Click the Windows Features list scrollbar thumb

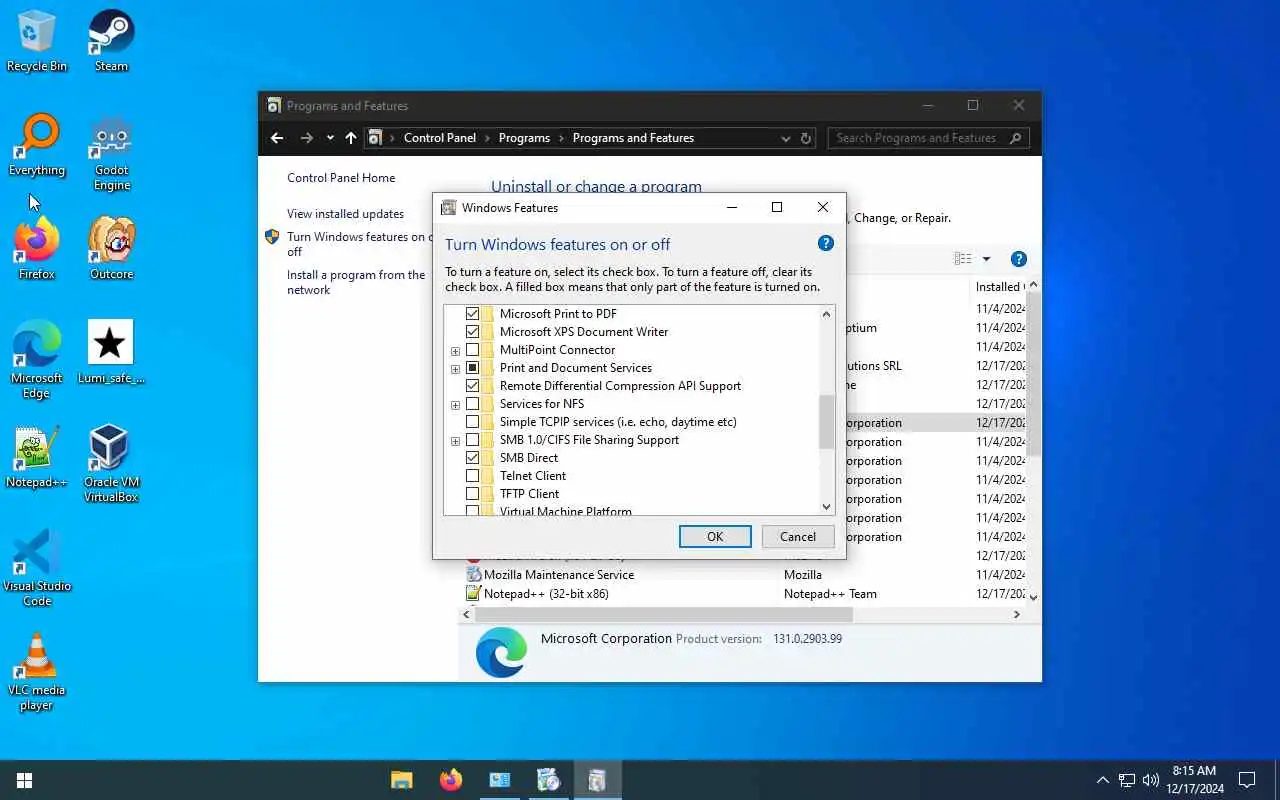[x=826, y=422]
